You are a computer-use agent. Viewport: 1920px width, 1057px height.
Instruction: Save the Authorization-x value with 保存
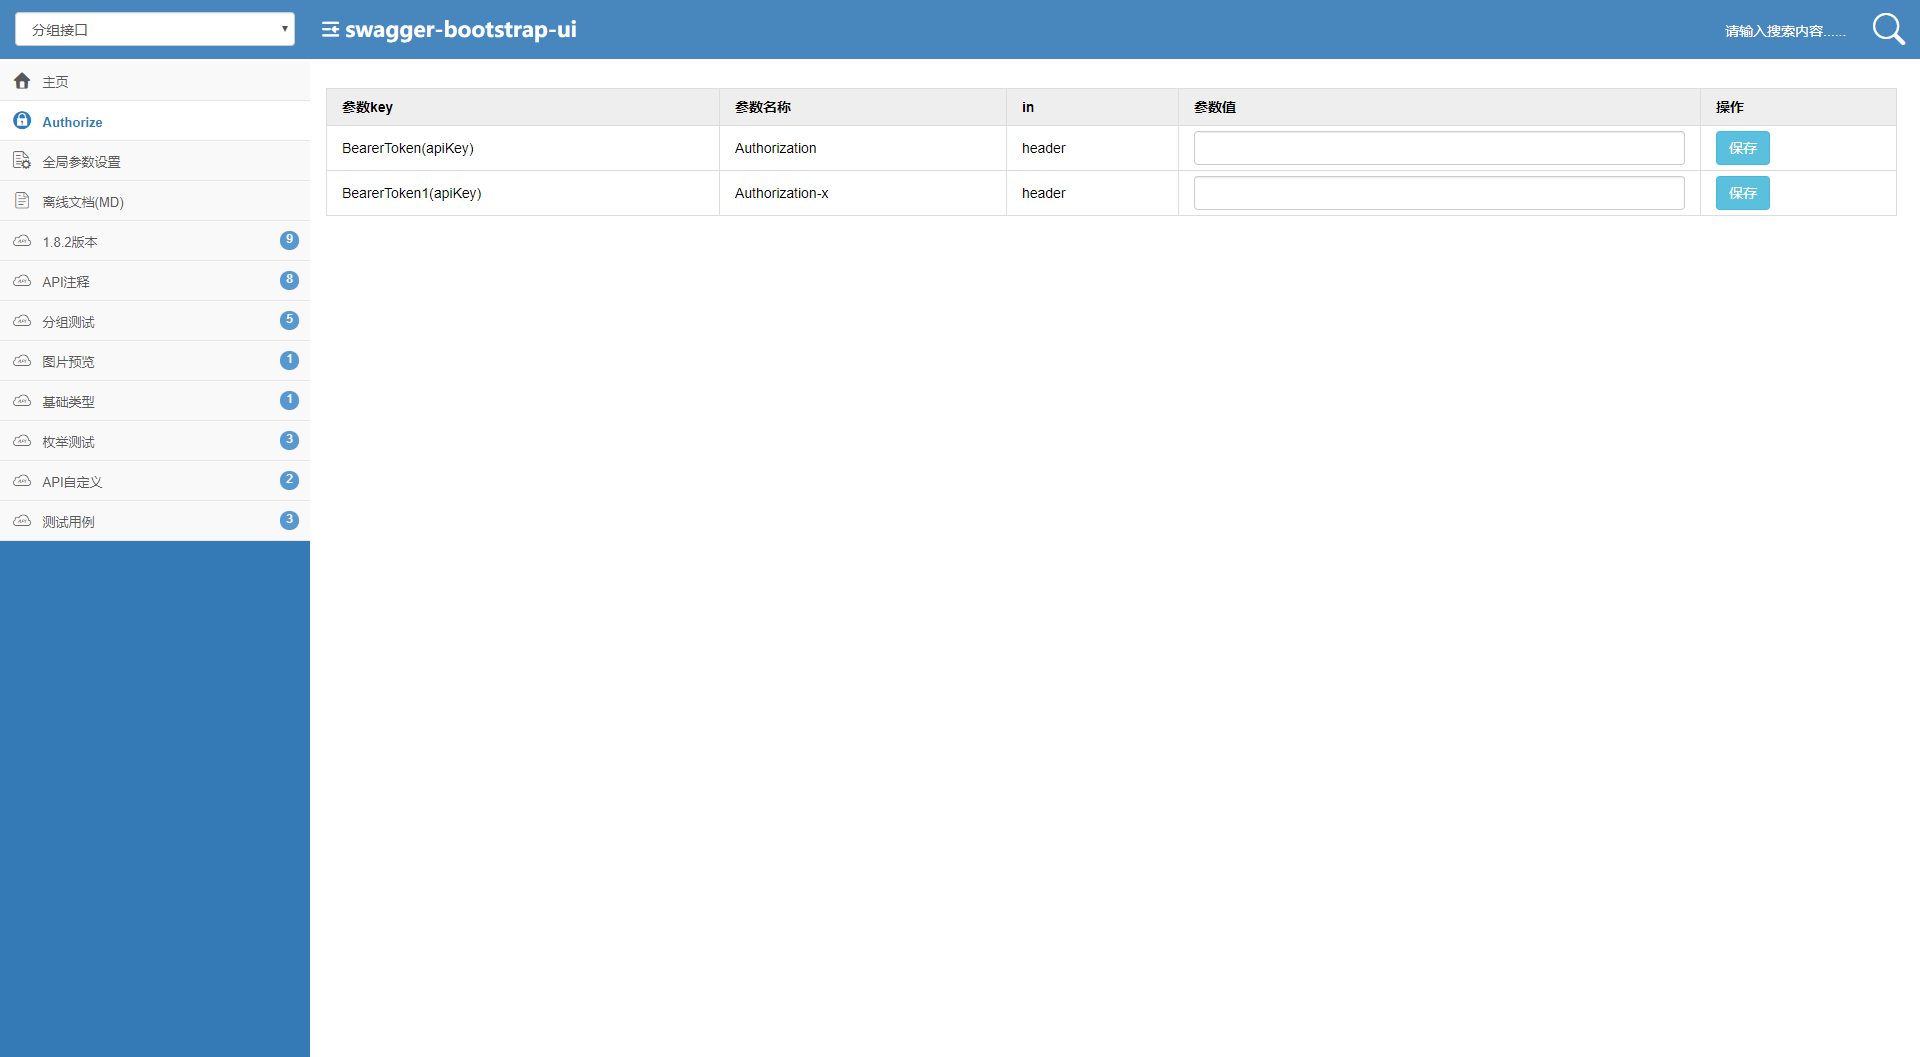pos(1742,193)
